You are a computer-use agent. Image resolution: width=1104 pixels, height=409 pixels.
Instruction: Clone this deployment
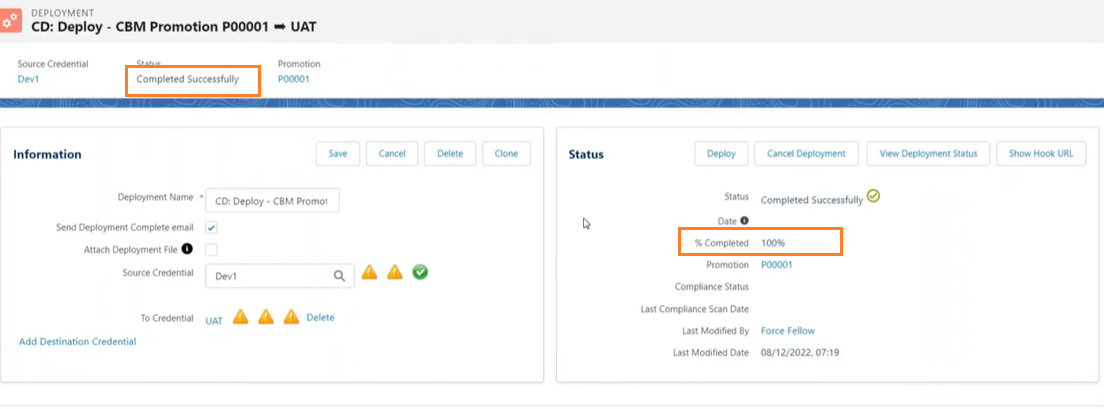[x=506, y=153]
